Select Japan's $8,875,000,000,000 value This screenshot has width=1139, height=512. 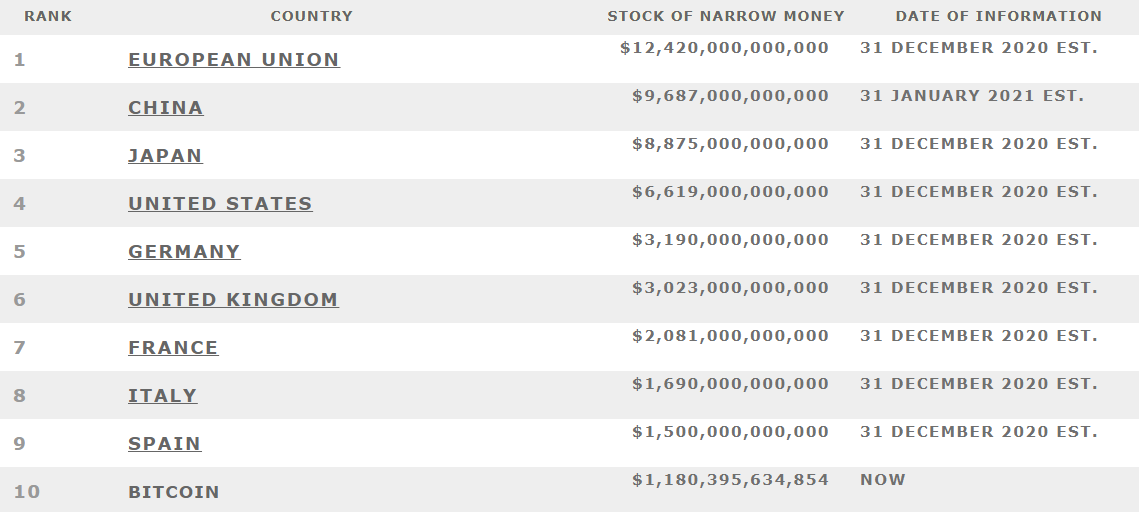(730, 144)
